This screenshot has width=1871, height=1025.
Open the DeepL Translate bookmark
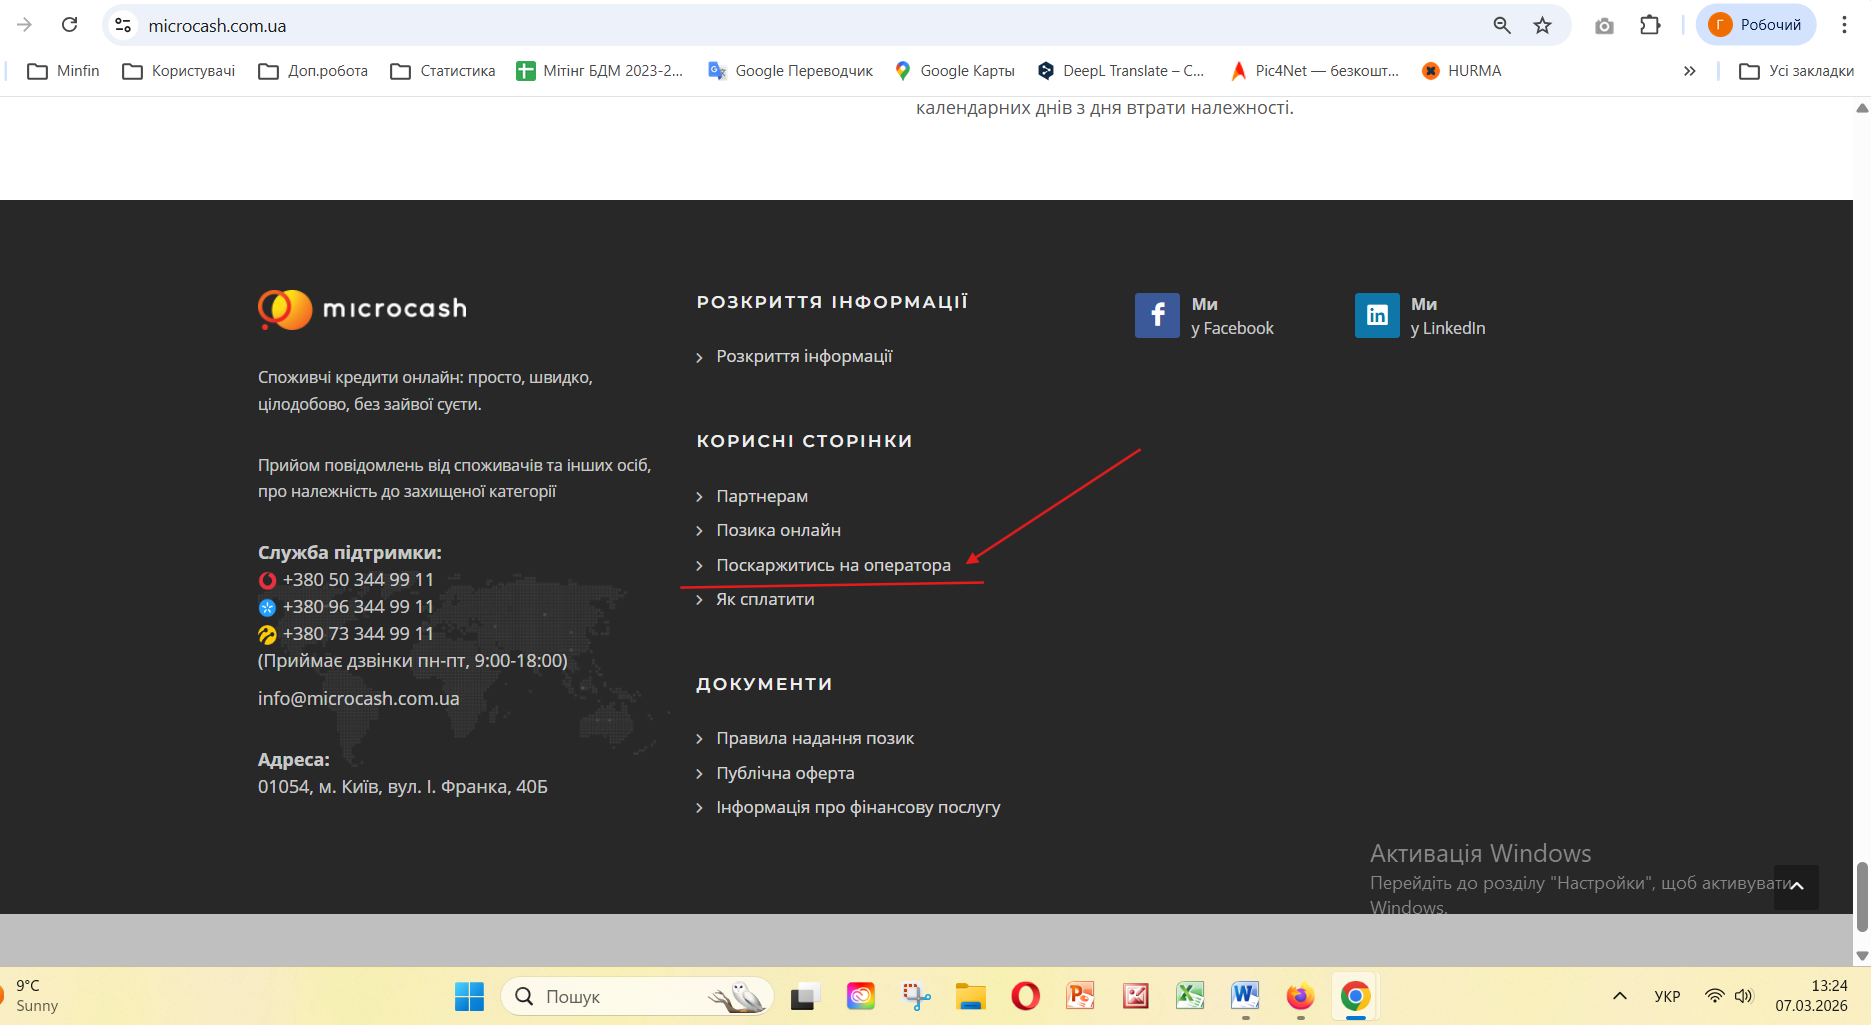pyautogui.click(x=1120, y=71)
